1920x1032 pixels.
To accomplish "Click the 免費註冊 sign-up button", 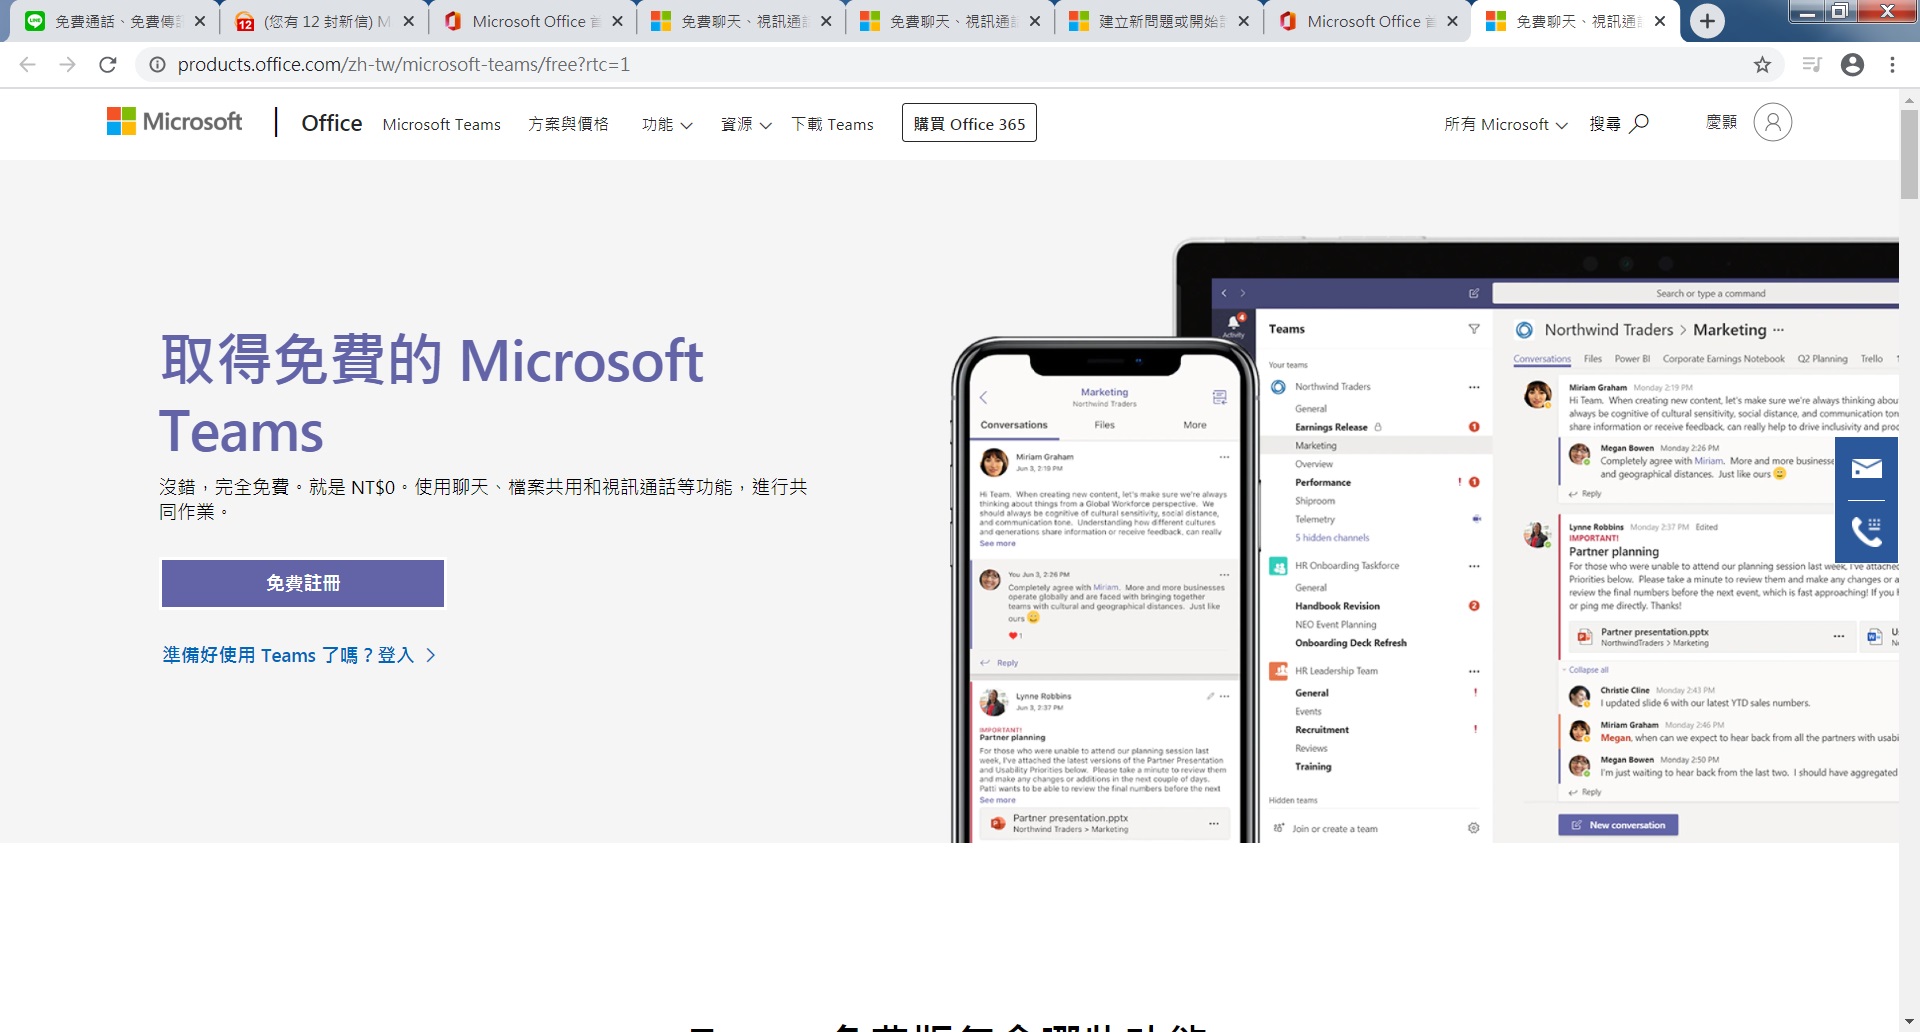I will pyautogui.click(x=303, y=583).
